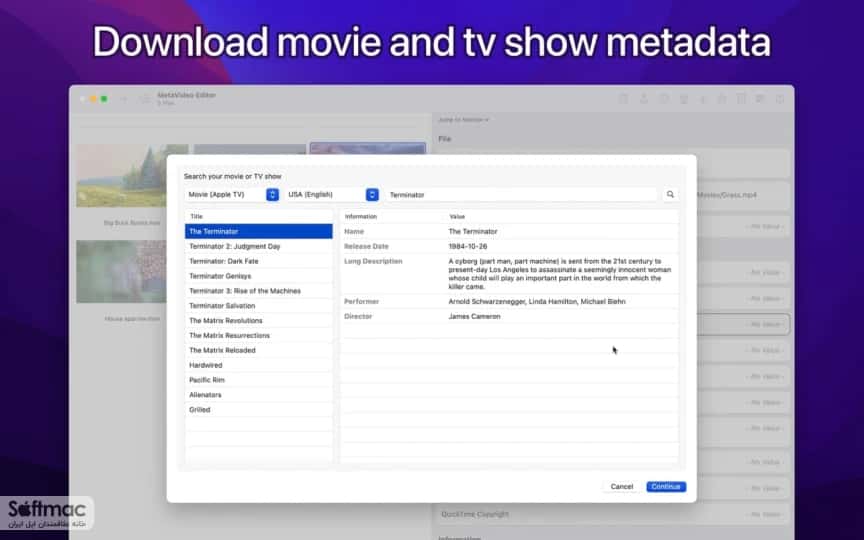Select The Matrix Revolutions result
Image resolution: width=864 pixels, height=540 pixels.
tap(258, 321)
